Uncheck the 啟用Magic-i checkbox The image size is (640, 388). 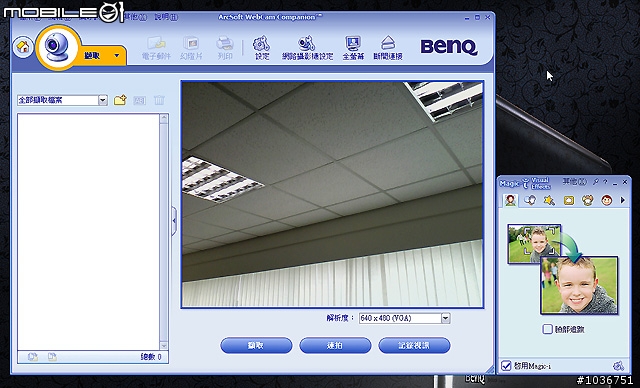tap(506, 366)
